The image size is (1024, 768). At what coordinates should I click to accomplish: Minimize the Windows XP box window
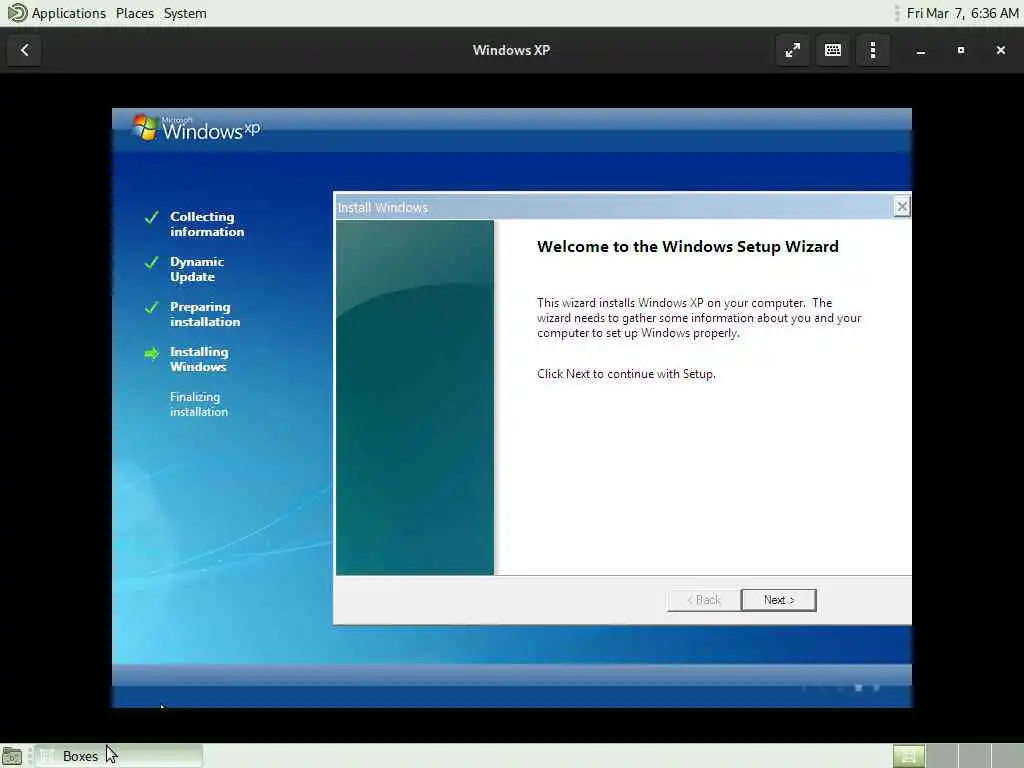921,50
